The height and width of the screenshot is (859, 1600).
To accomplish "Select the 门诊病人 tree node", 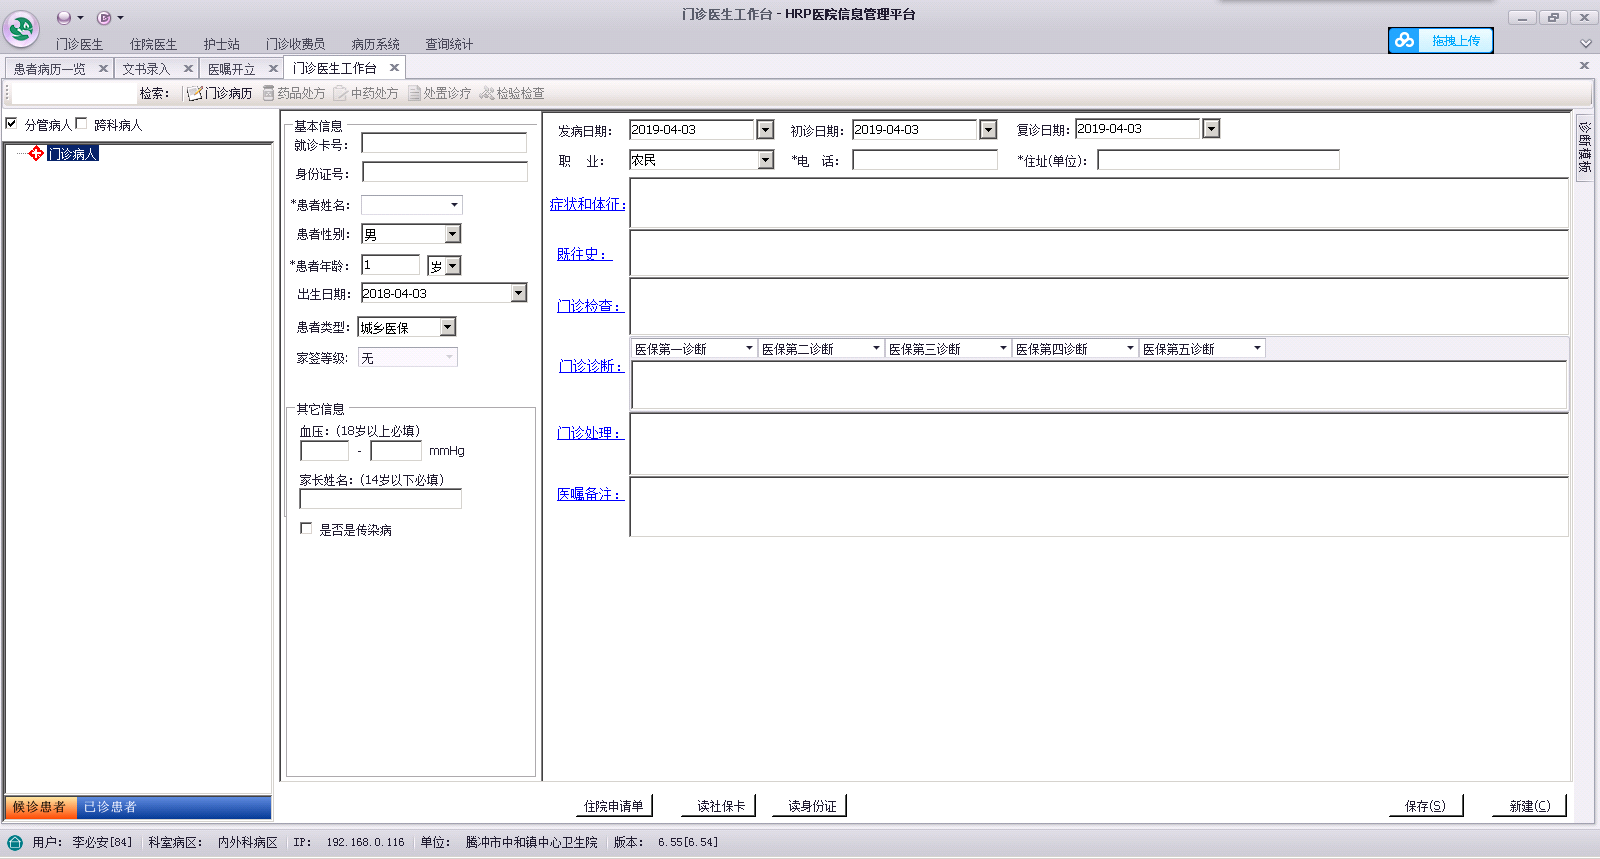I will [x=73, y=153].
